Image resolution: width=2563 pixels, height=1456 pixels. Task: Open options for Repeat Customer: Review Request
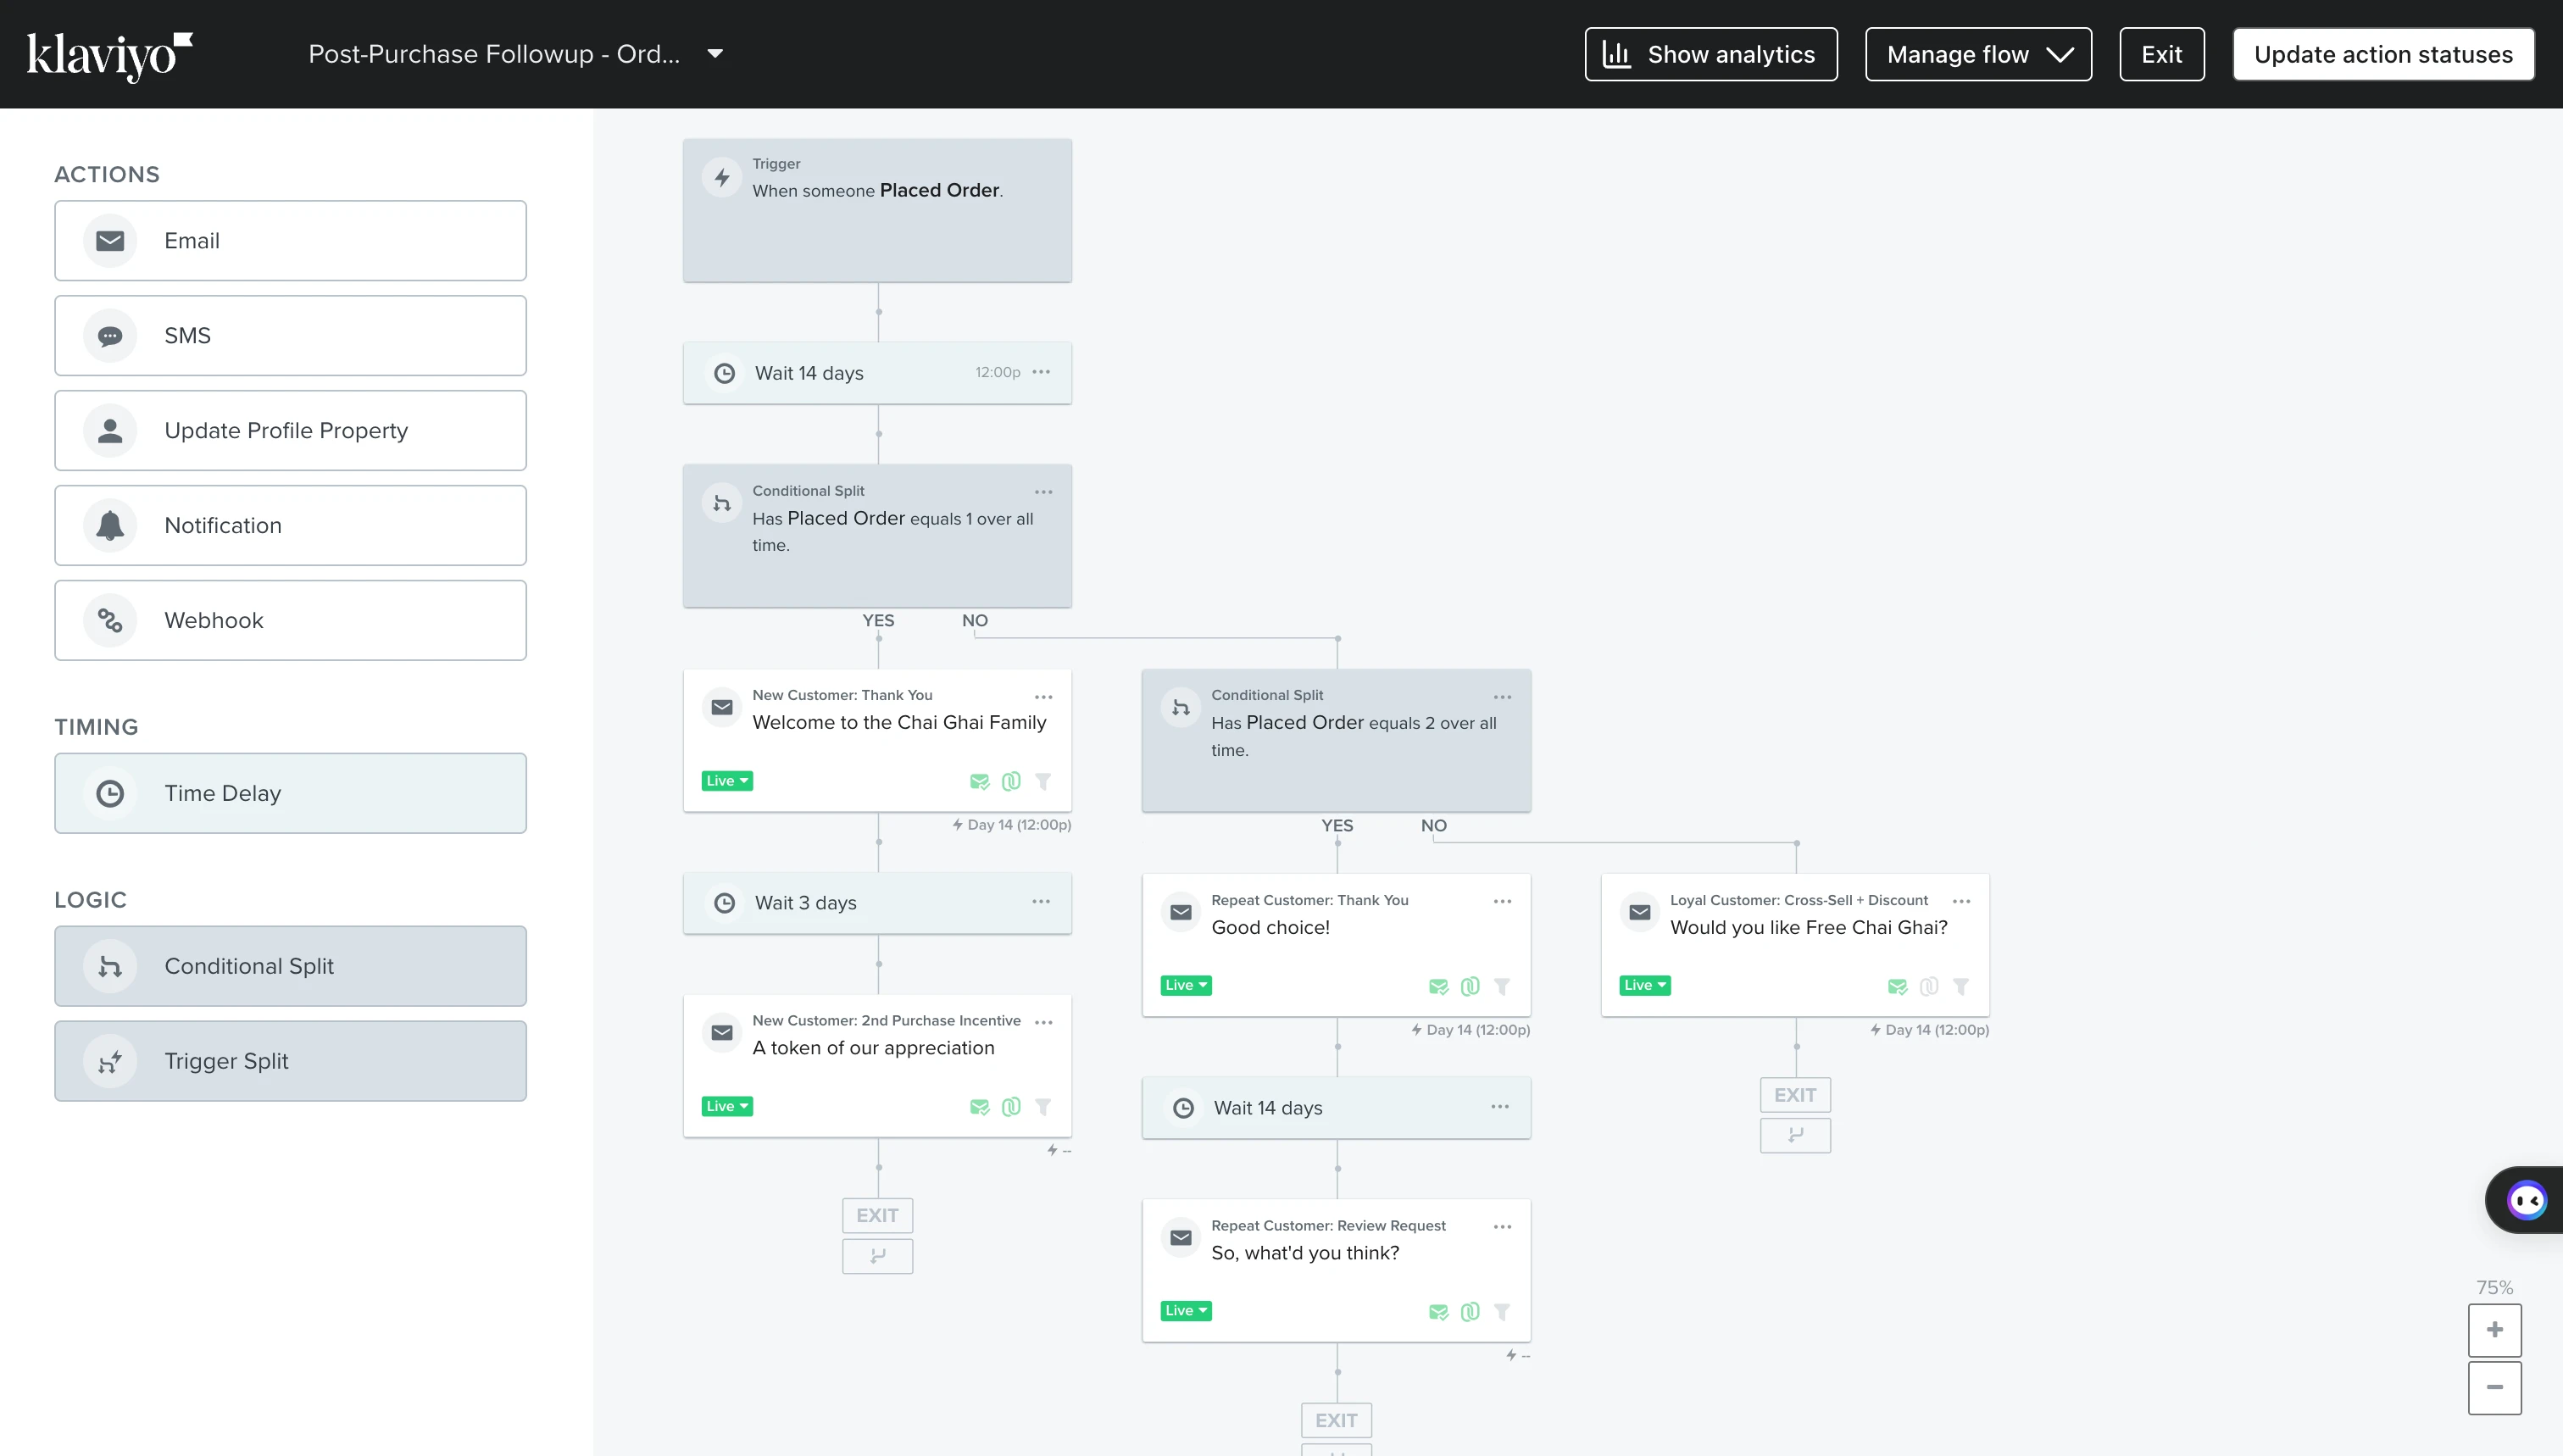pos(1502,1227)
